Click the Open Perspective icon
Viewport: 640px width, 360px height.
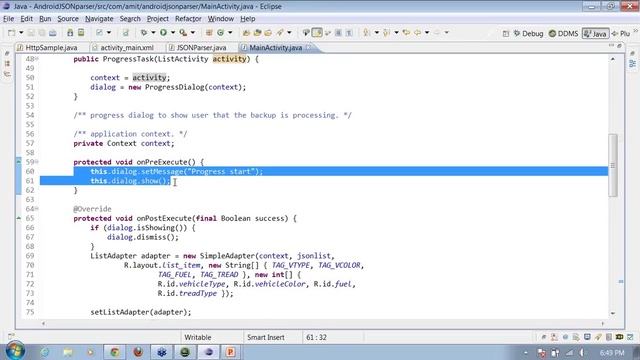coord(506,33)
